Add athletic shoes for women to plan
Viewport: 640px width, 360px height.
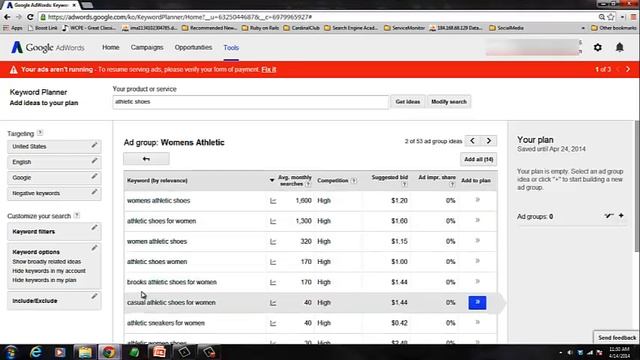point(478,220)
